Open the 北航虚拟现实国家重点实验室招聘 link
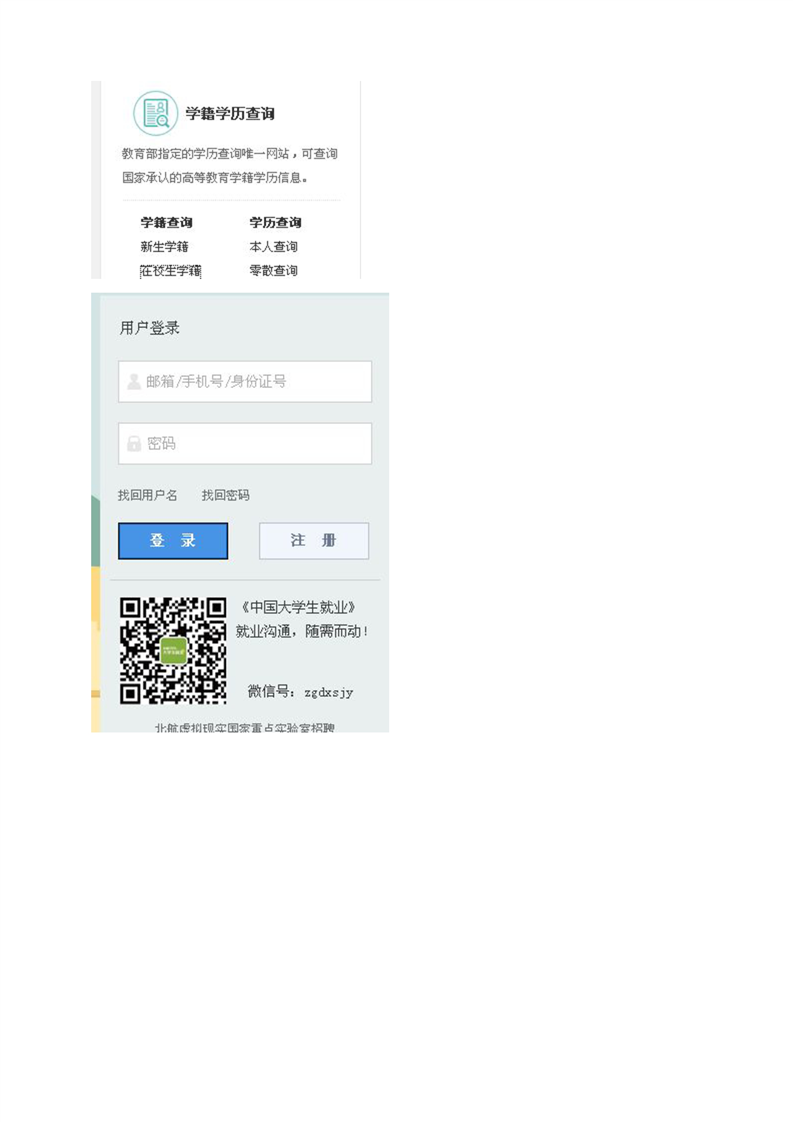 pos(244,728)
